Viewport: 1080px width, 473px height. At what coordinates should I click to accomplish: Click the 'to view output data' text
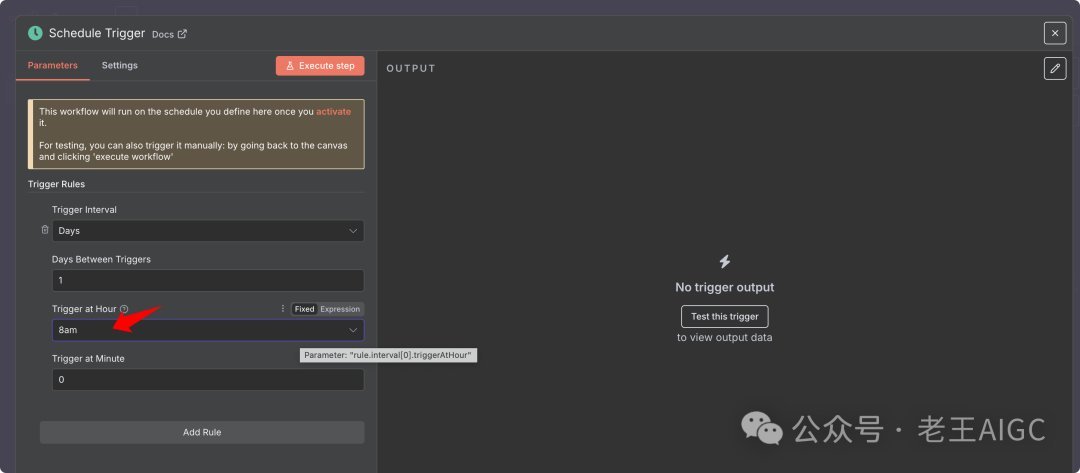pyautogui.click(x=725, y=337)
